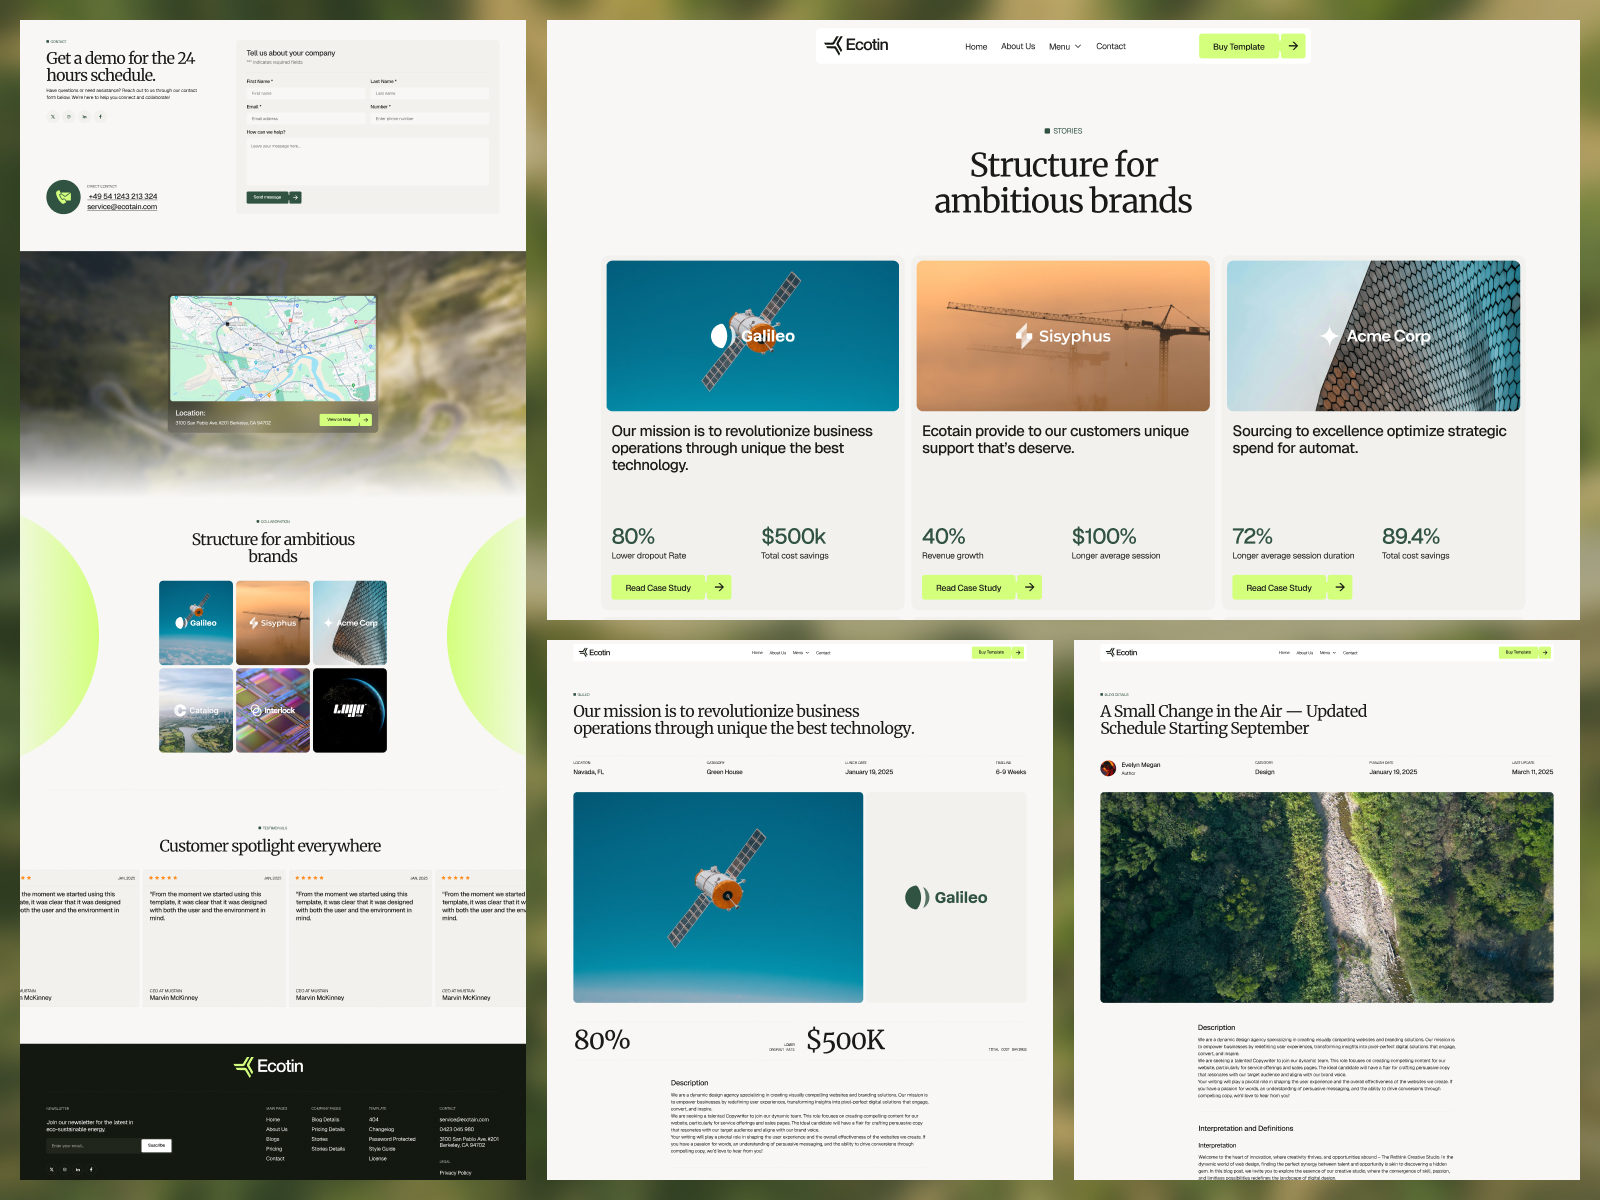The width and height of the screenshot is (1600, 1200).
Task: Click the Last Name input field
Action: click(429, 93)
